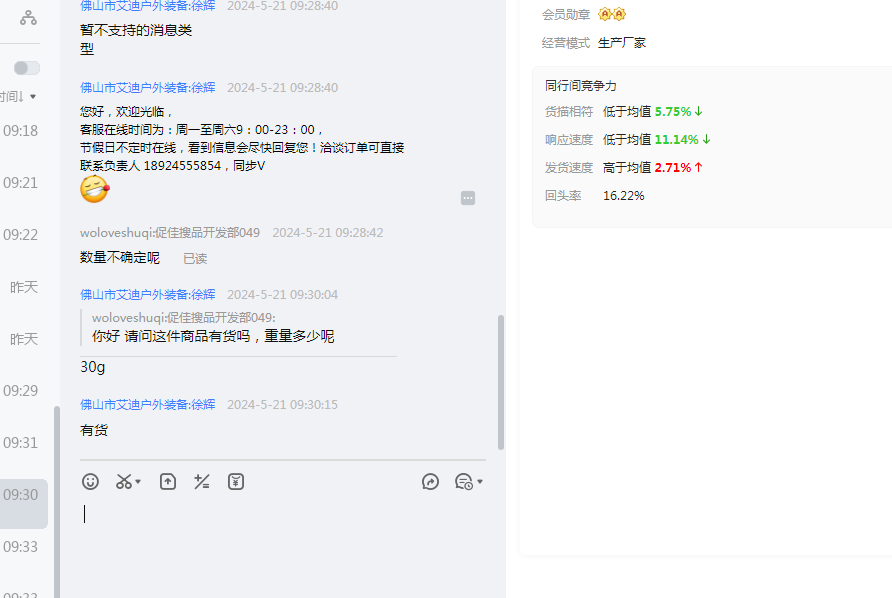Click the forward arrow circle icon
The width and height of the screenshot is (892, 598).
tap(431, 482)
